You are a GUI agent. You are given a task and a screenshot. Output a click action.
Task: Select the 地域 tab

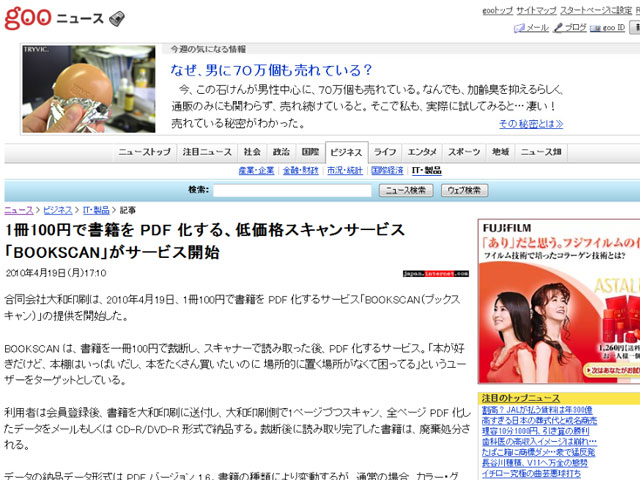tap(500, 152)
